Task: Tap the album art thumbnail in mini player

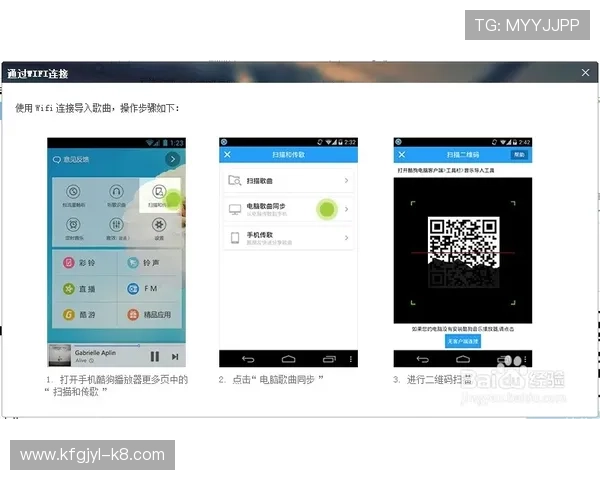Action: pos(60,355)
